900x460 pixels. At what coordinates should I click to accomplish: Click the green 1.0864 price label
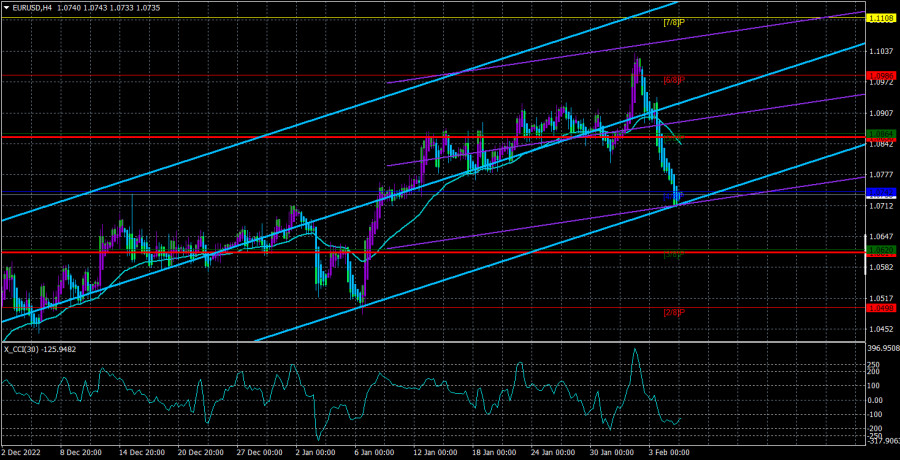point(880,134)
